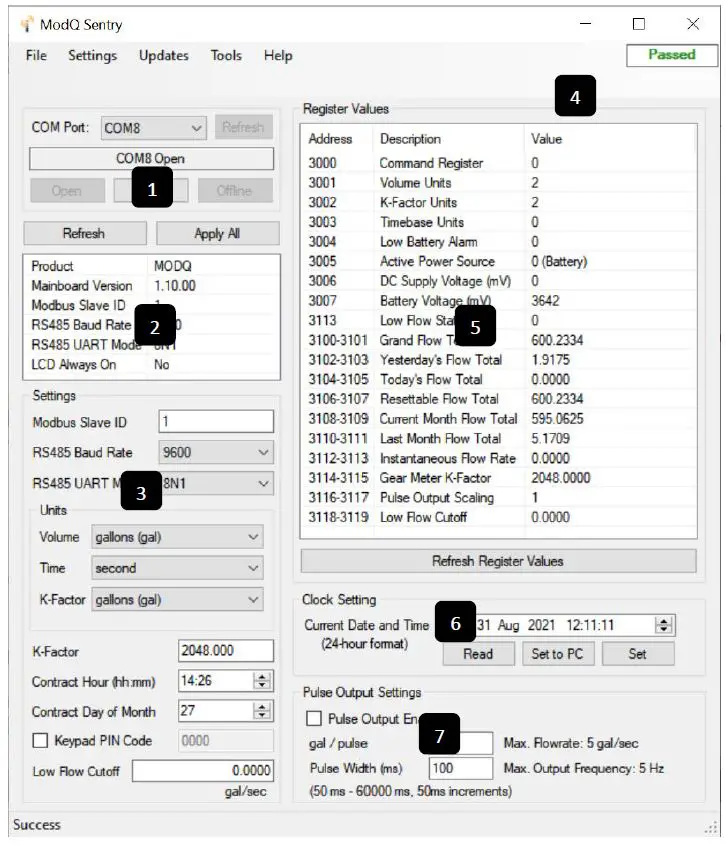This screenshot has height=846, width=726.
Task: Click the COM8 Open status button
Action: point(151,159)
